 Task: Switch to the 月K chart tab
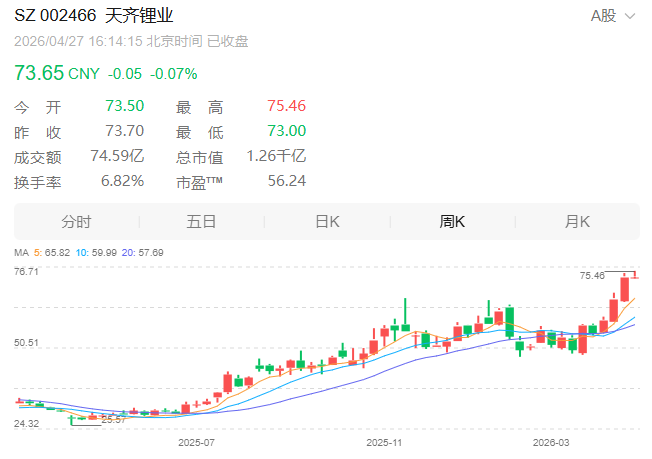pyautogui.click(x=577, y=222)
